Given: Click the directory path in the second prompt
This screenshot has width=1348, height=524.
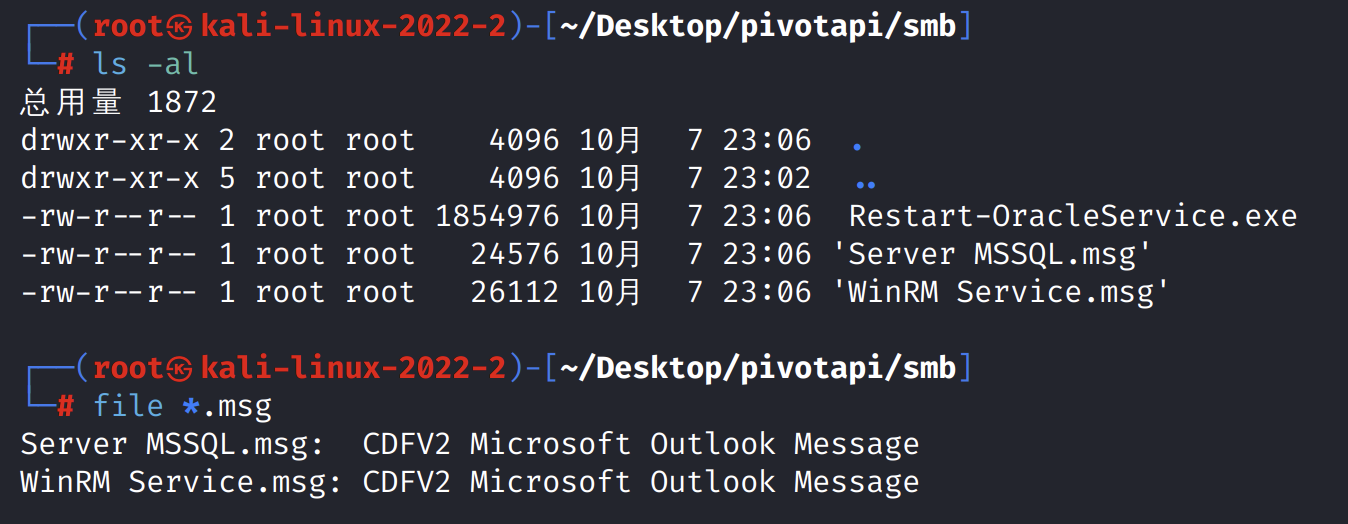Looking at the screenshot, I should point(756,369).
